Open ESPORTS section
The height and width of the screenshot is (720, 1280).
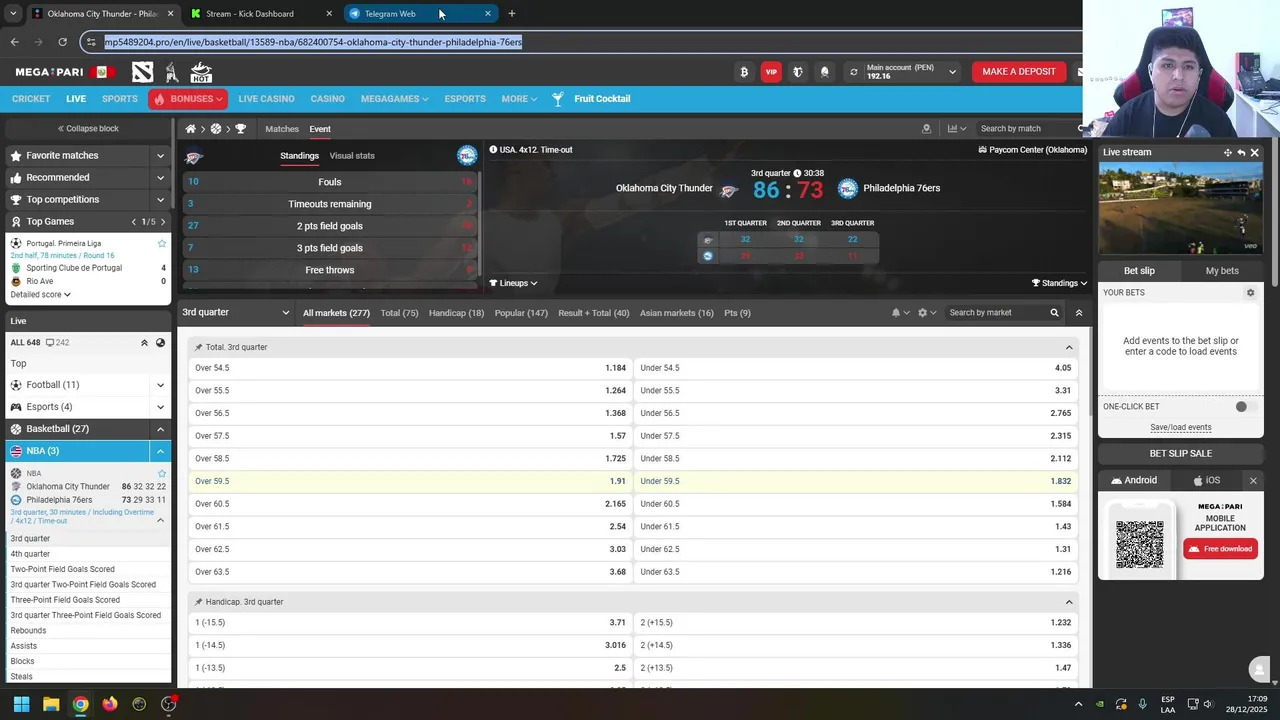tap(465, 99)
